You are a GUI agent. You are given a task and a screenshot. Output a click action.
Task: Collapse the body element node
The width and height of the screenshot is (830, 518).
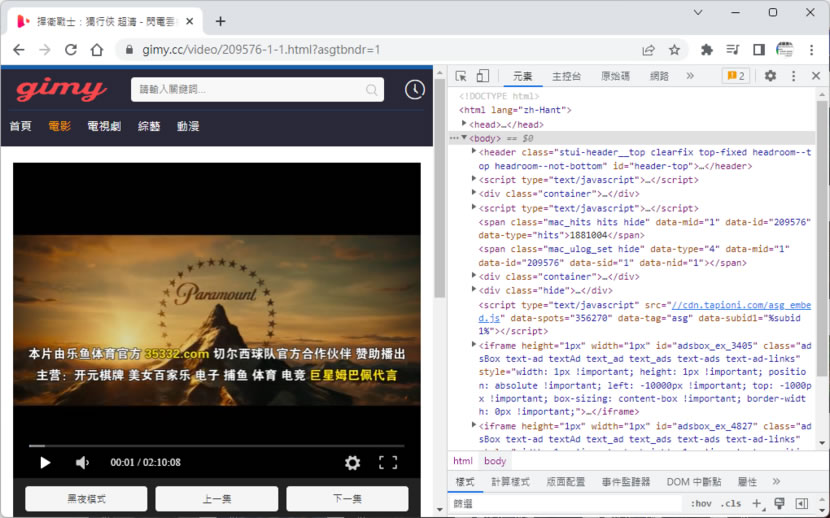[x=464, y=138]
